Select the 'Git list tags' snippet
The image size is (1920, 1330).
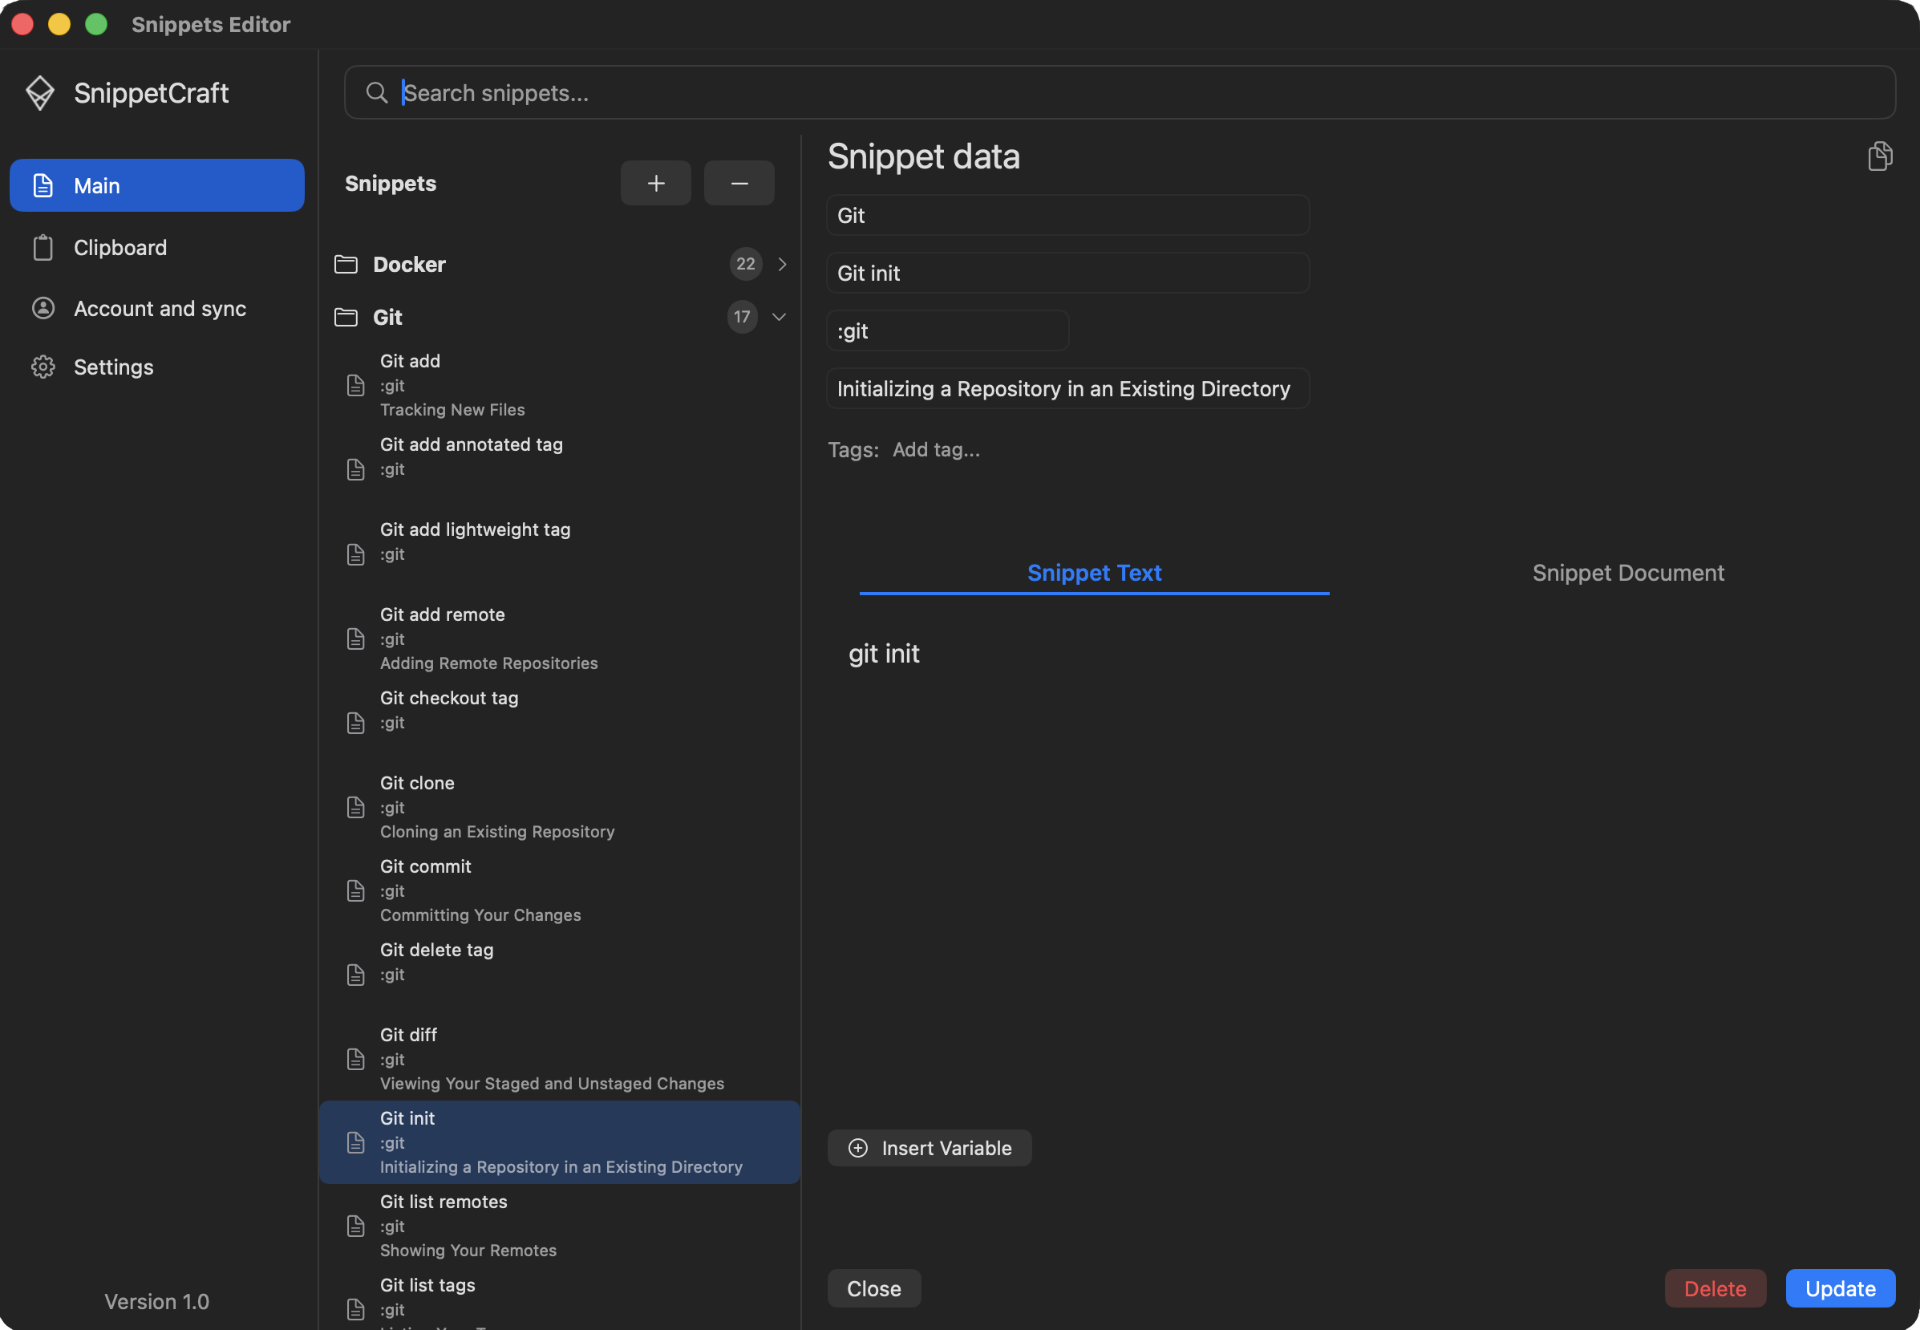pyautogui.click(x=560, y=1300)
